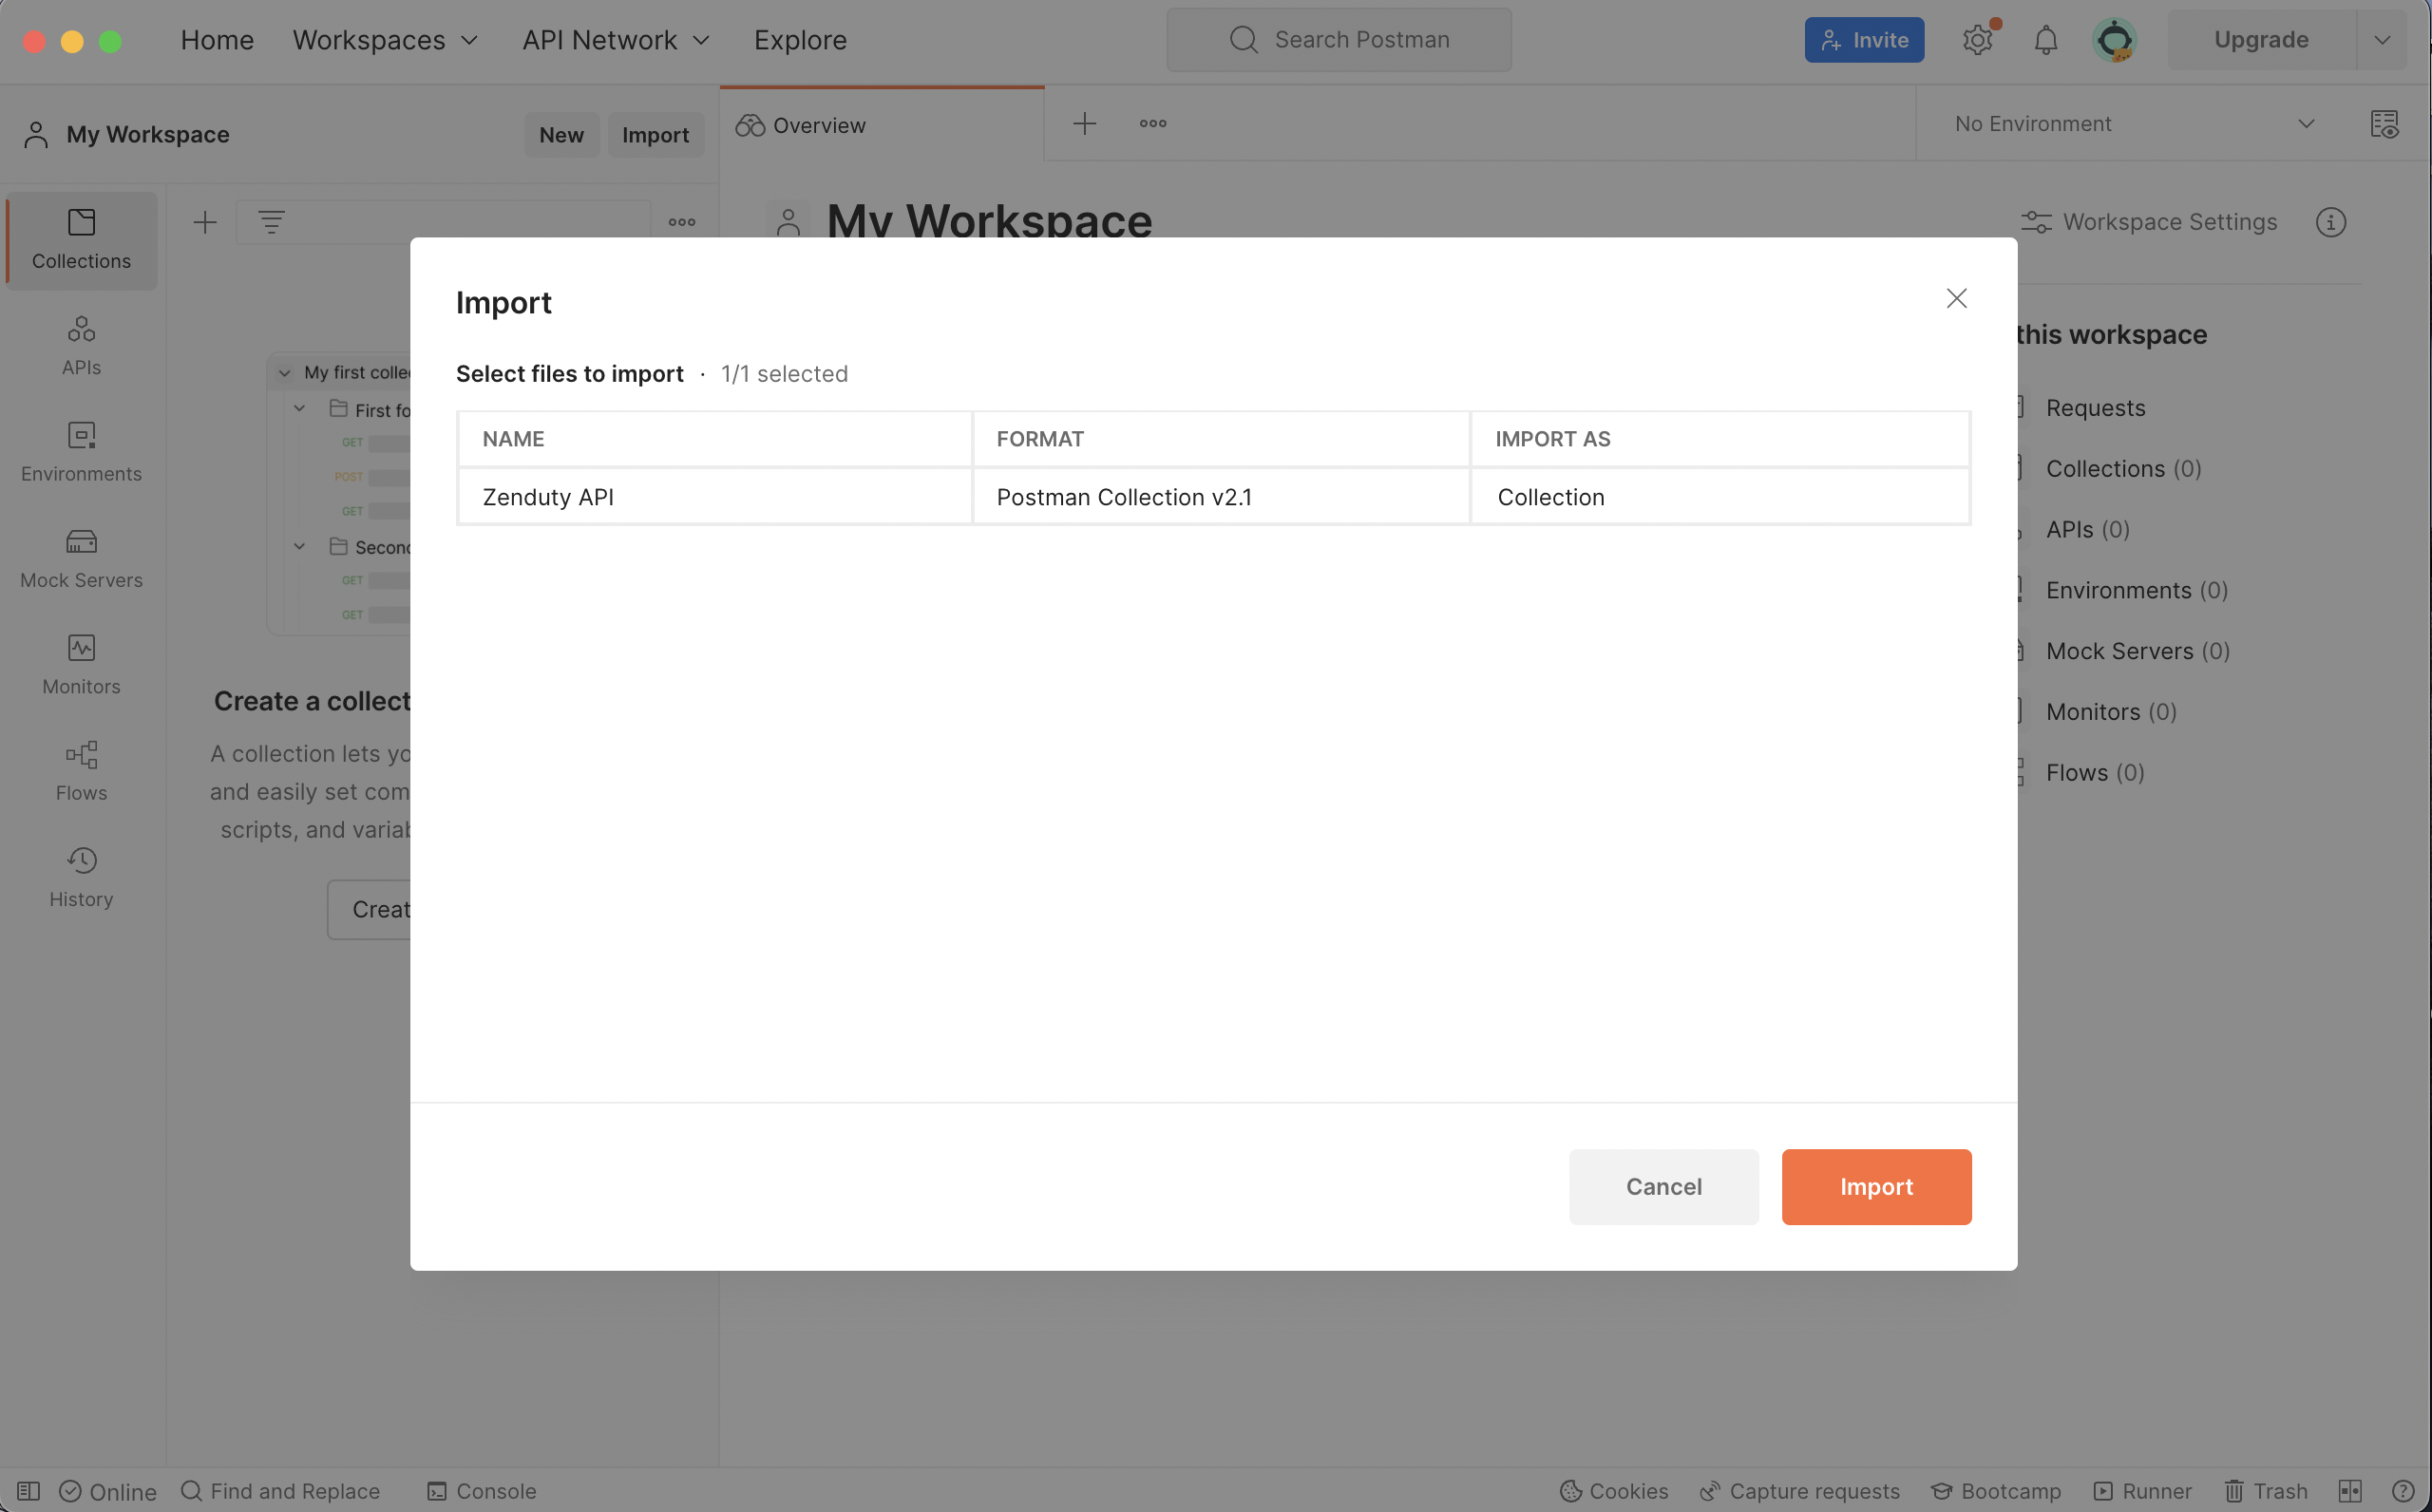
Task: Open the No Environment selector dropdown
Action: click(2134, 124)
